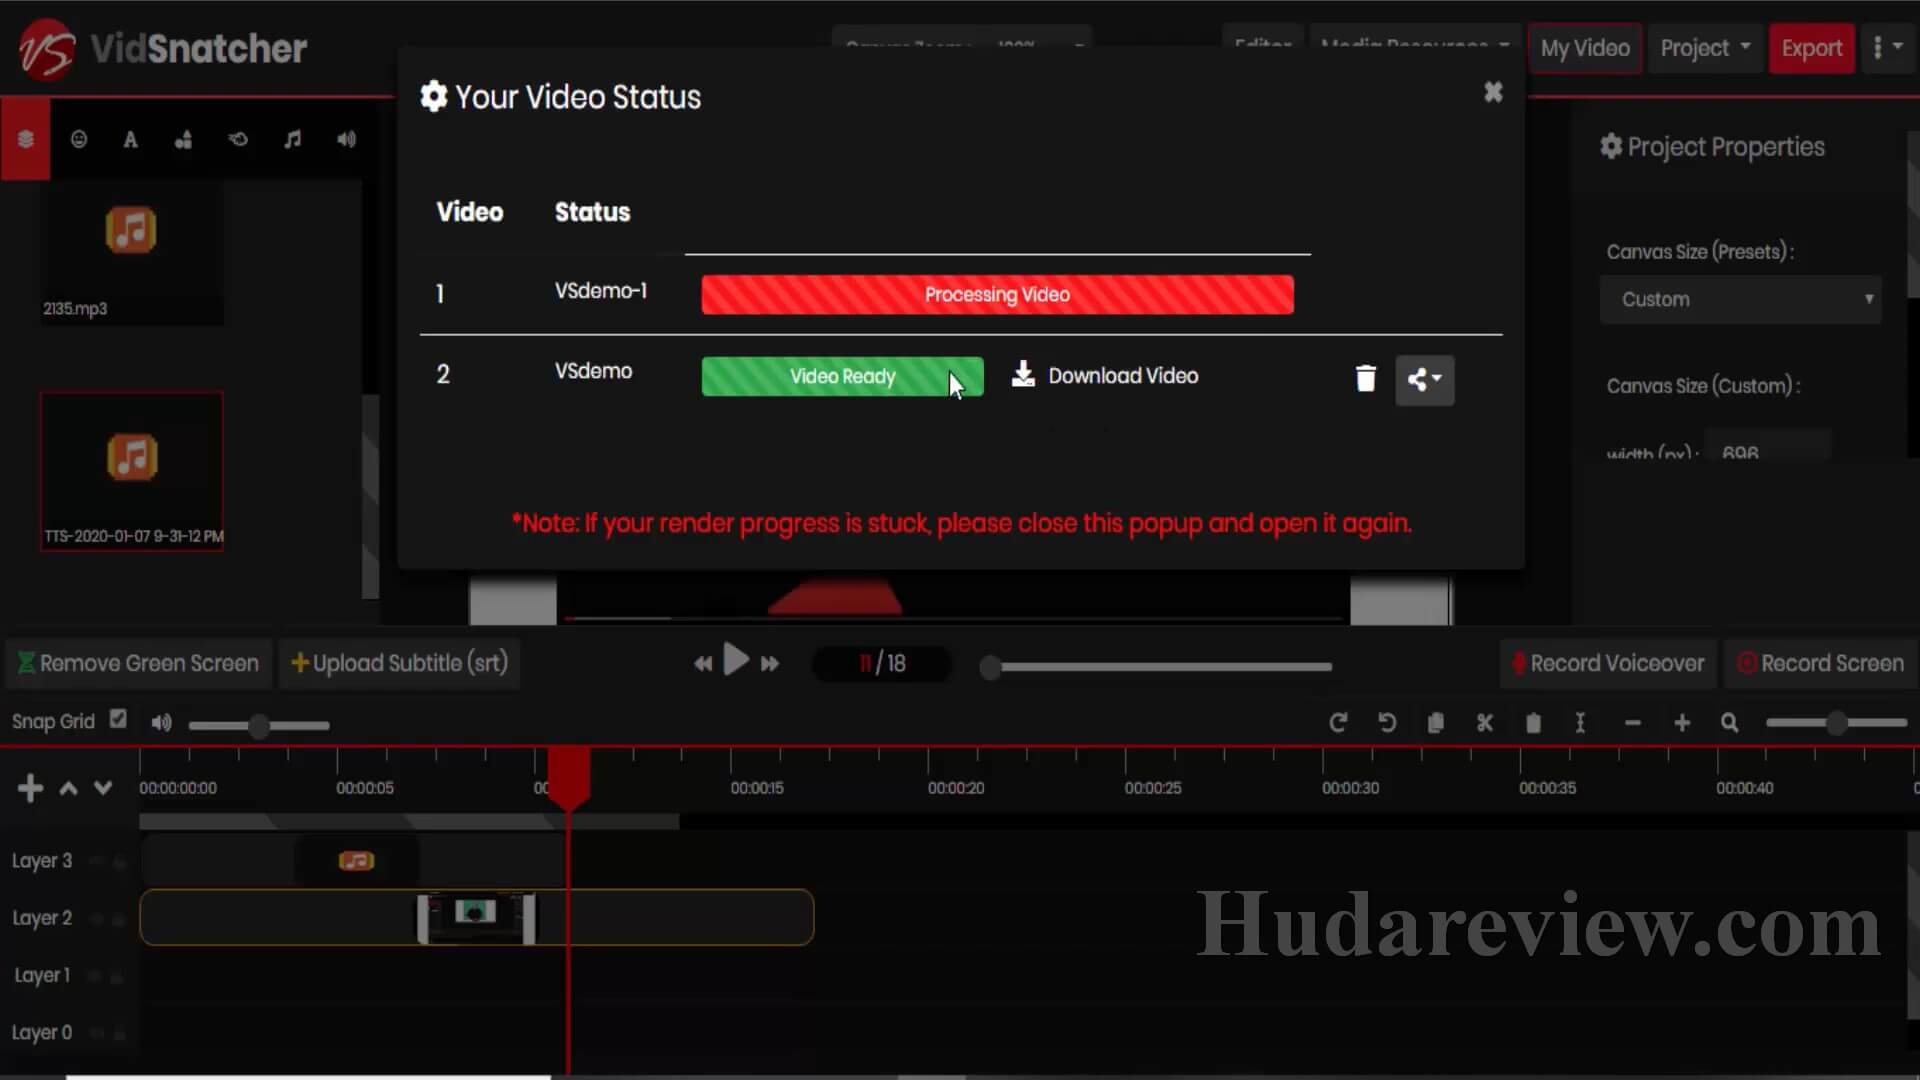
Task: Expand the Project dropdown menu
Action: coord(1705,48)
